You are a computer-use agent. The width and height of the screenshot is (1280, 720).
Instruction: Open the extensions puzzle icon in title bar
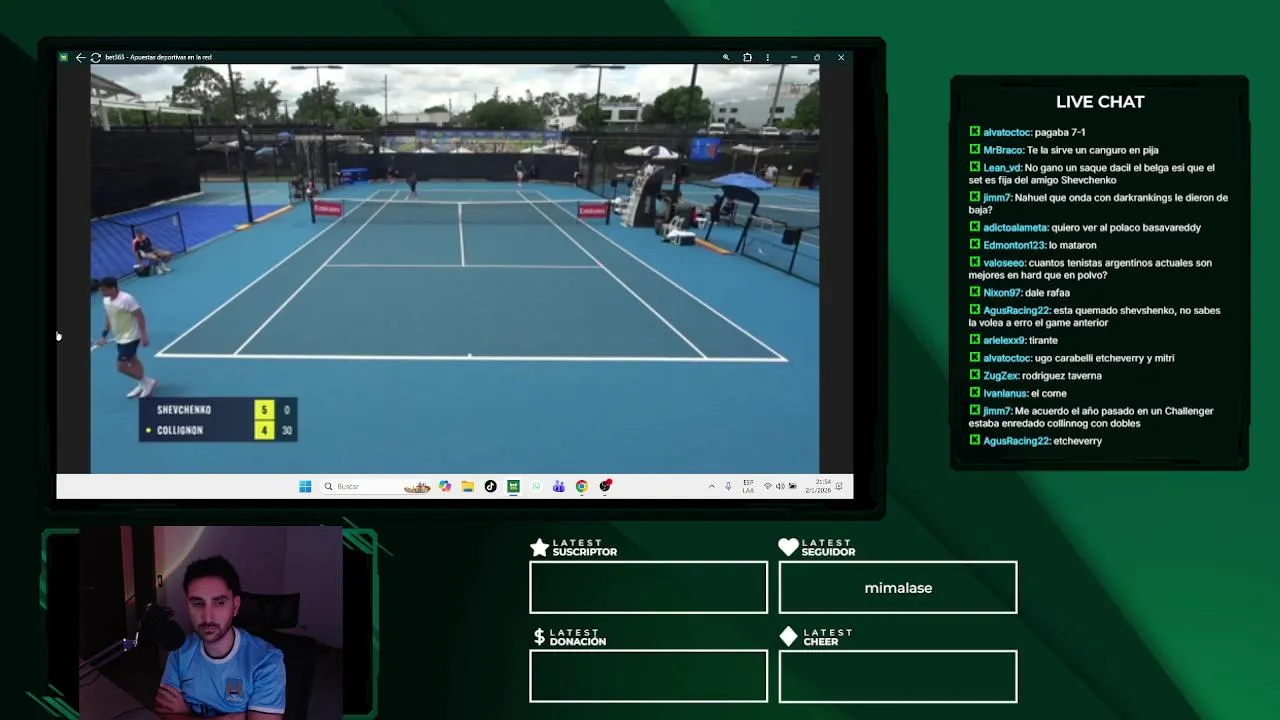coord(747,57)
